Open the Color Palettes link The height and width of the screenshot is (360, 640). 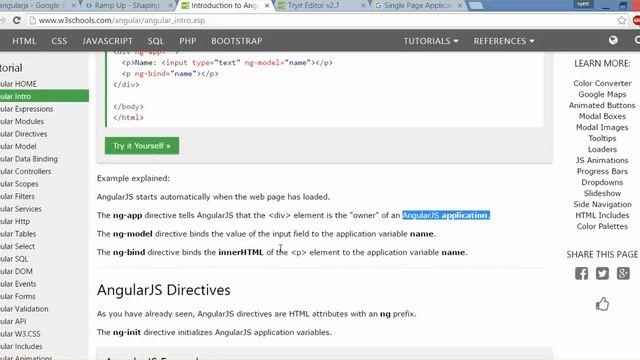click(x=602, y=227)
